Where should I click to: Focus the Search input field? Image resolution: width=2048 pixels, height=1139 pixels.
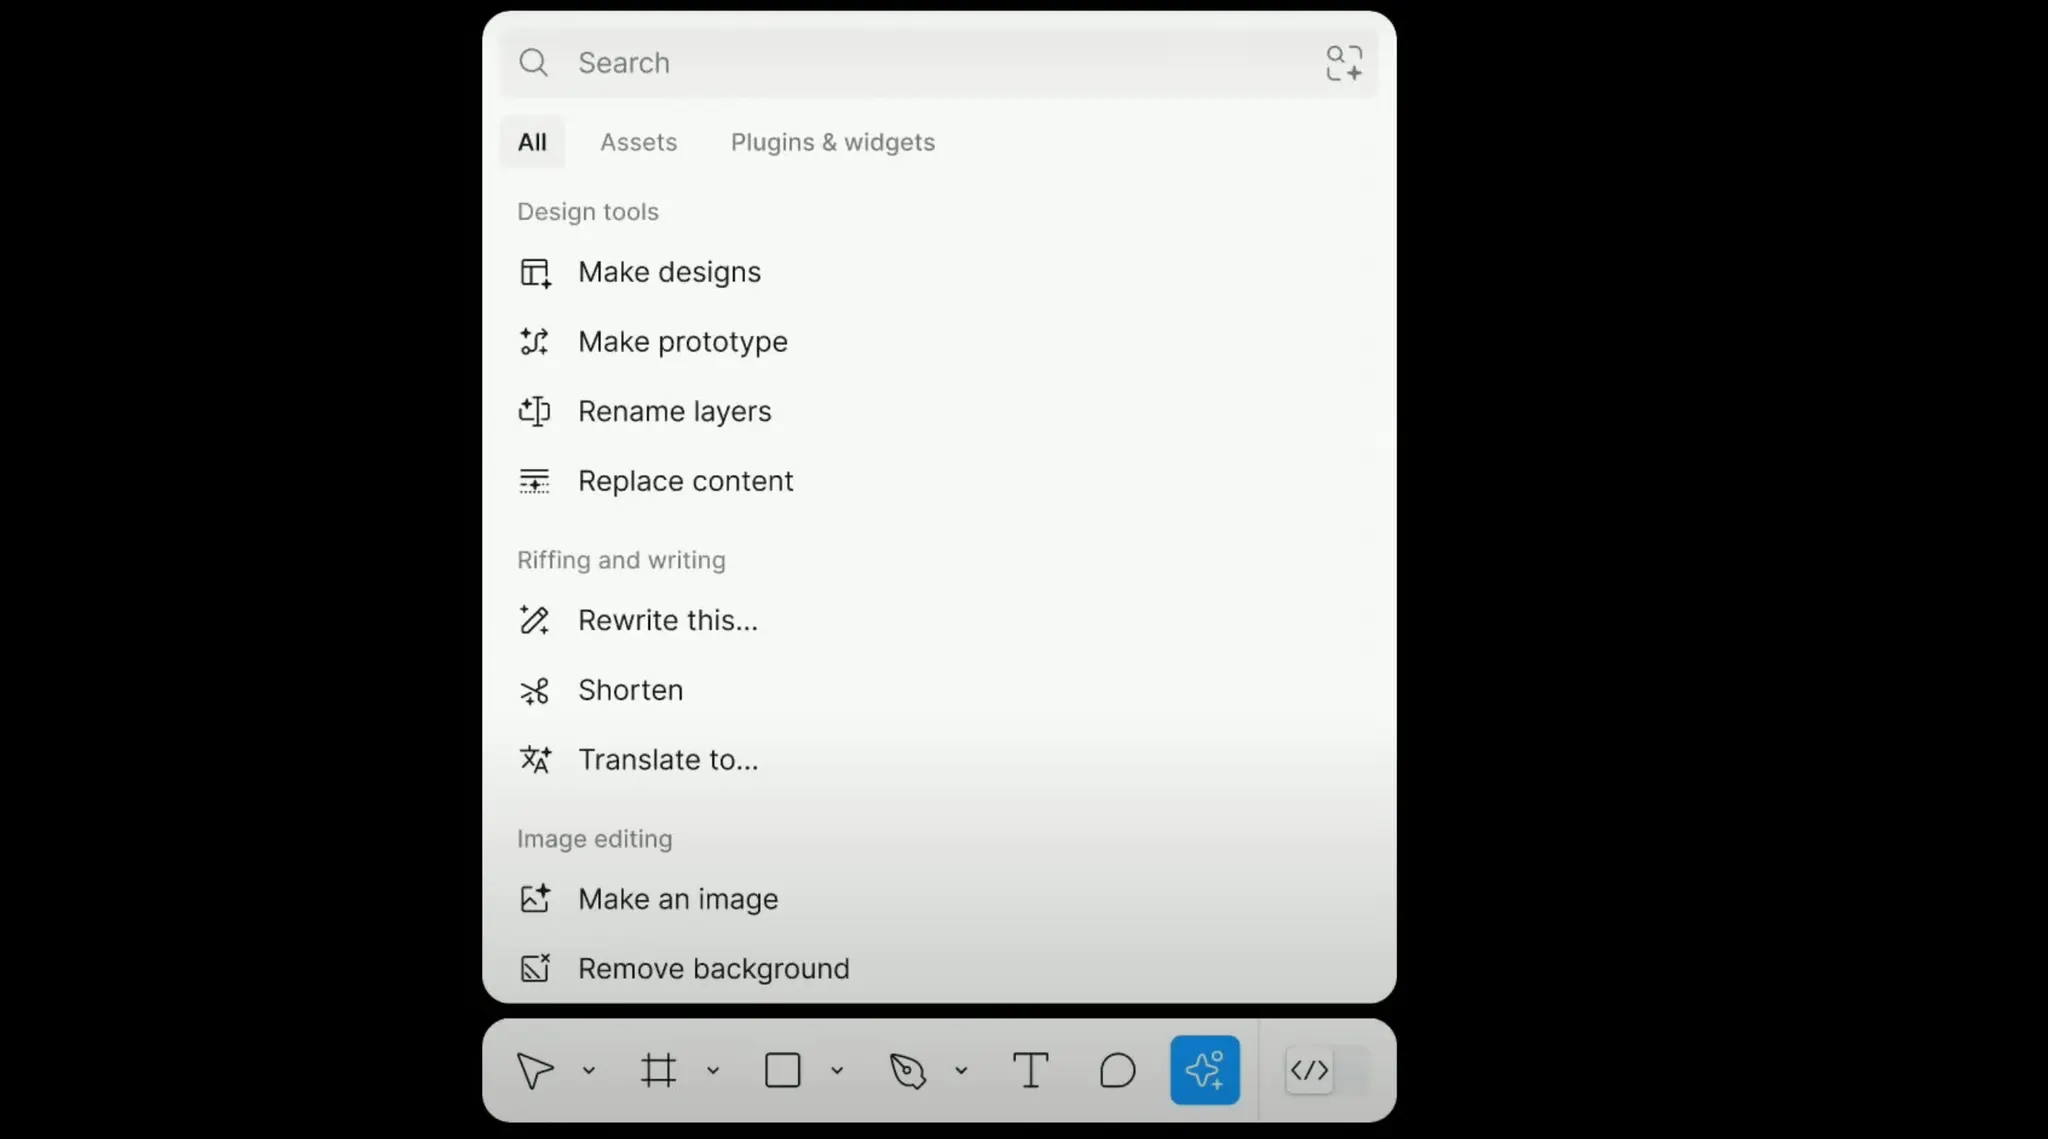click(900, 63)
